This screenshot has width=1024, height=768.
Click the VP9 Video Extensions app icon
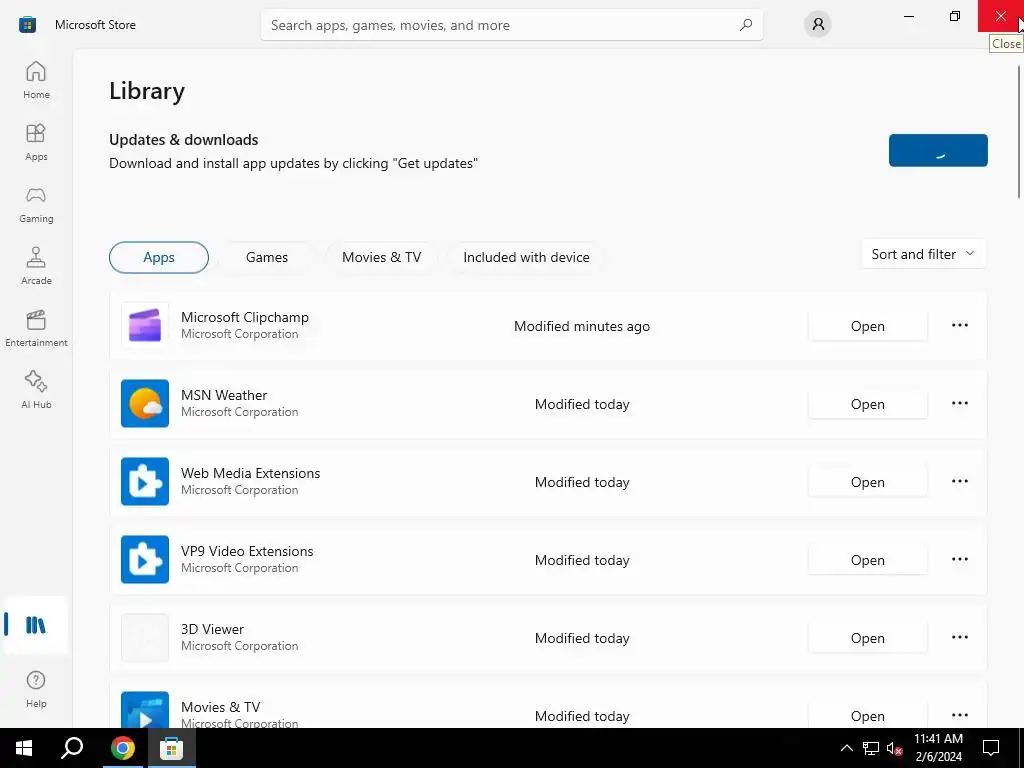[x=145, y=560]
